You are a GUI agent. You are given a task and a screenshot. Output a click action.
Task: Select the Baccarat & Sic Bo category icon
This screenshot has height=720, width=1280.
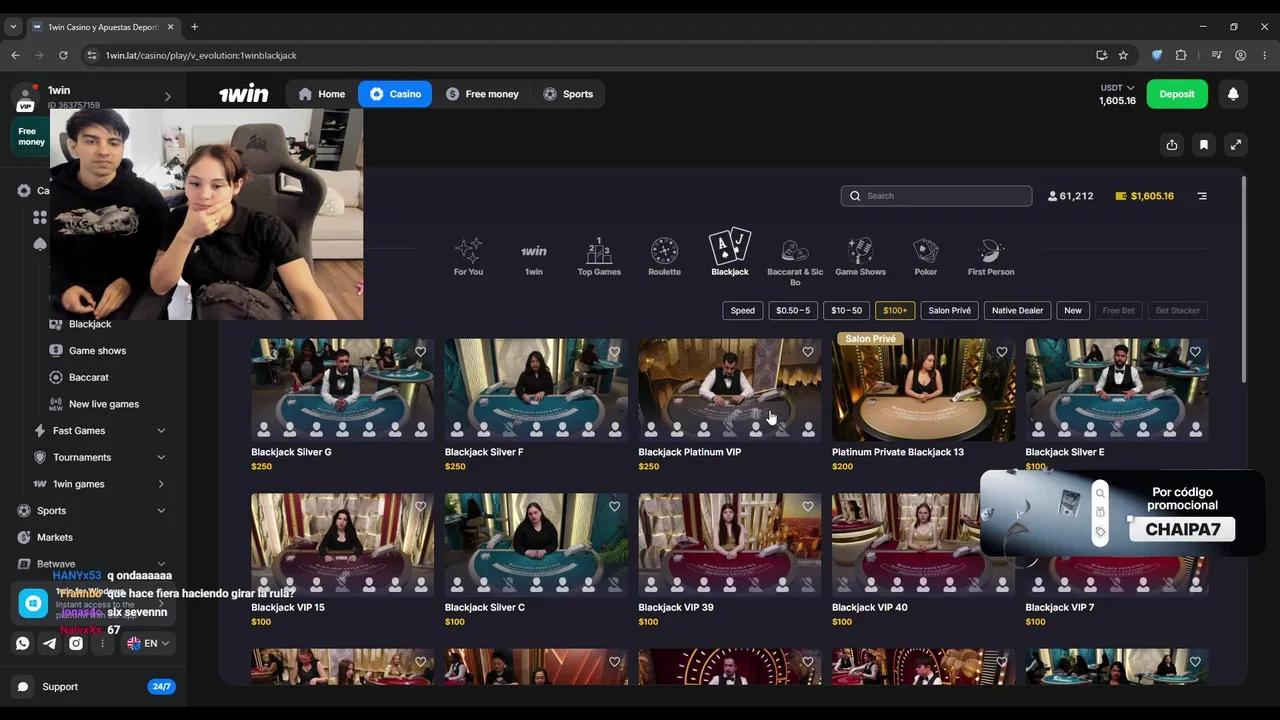(795, 250)
